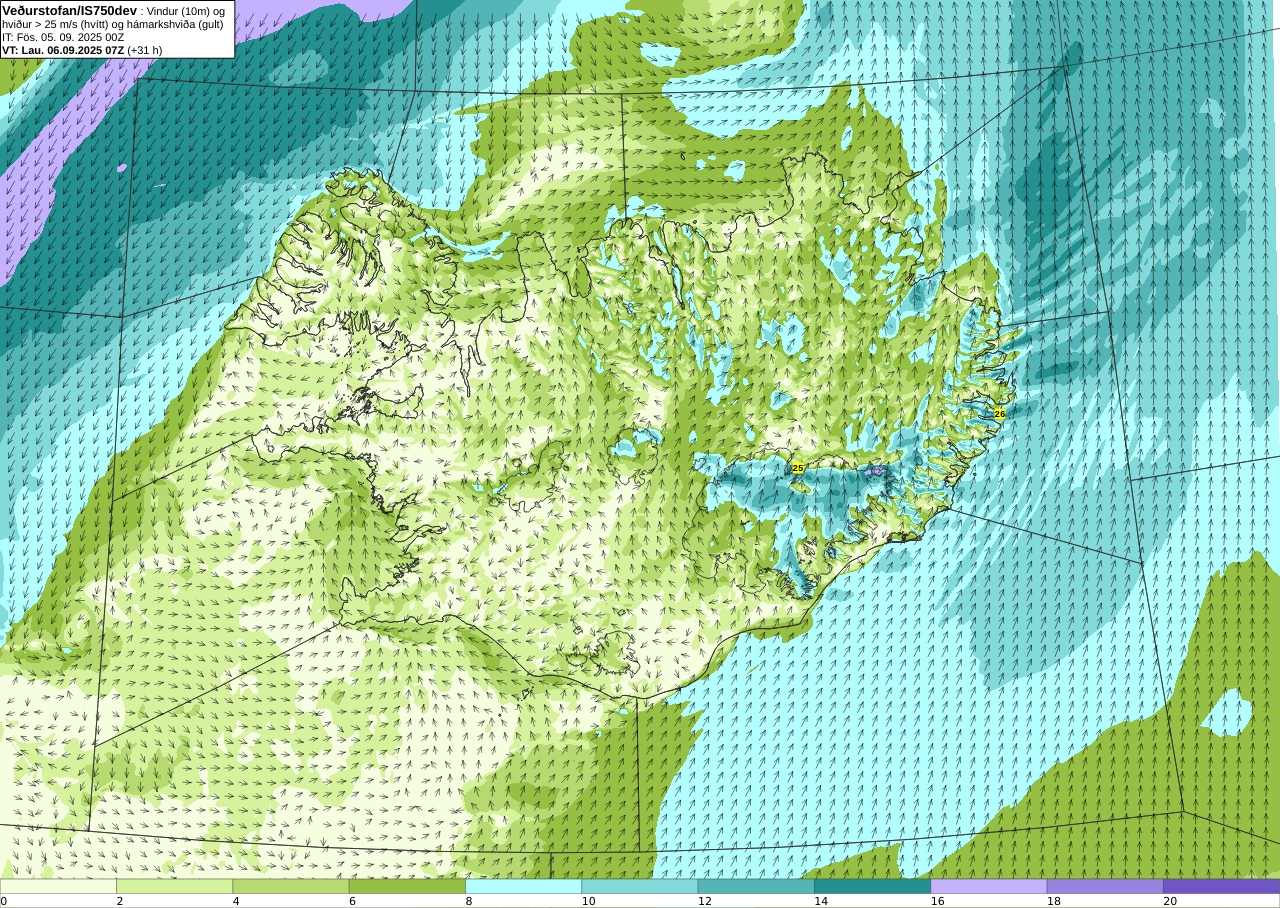This screenshot has height=908, width=1280.
Task: Click the legend scale label "8"
Action: coord(469,901)
